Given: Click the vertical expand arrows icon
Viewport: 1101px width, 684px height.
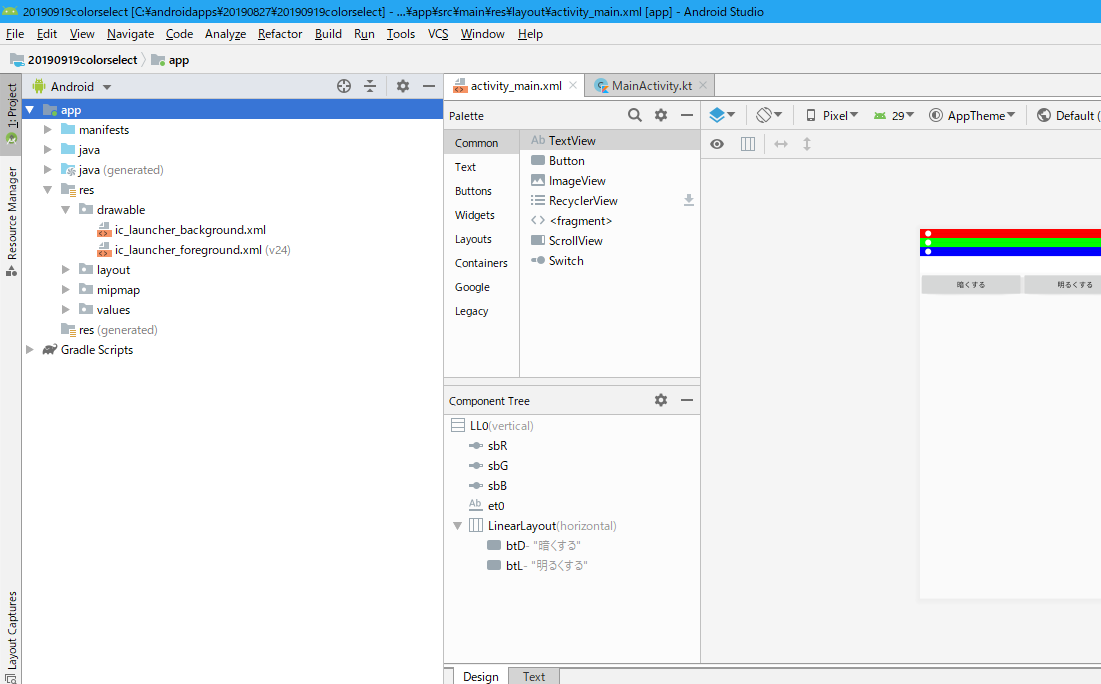Looking at the screenshot, I should click(x=807, y=144).
